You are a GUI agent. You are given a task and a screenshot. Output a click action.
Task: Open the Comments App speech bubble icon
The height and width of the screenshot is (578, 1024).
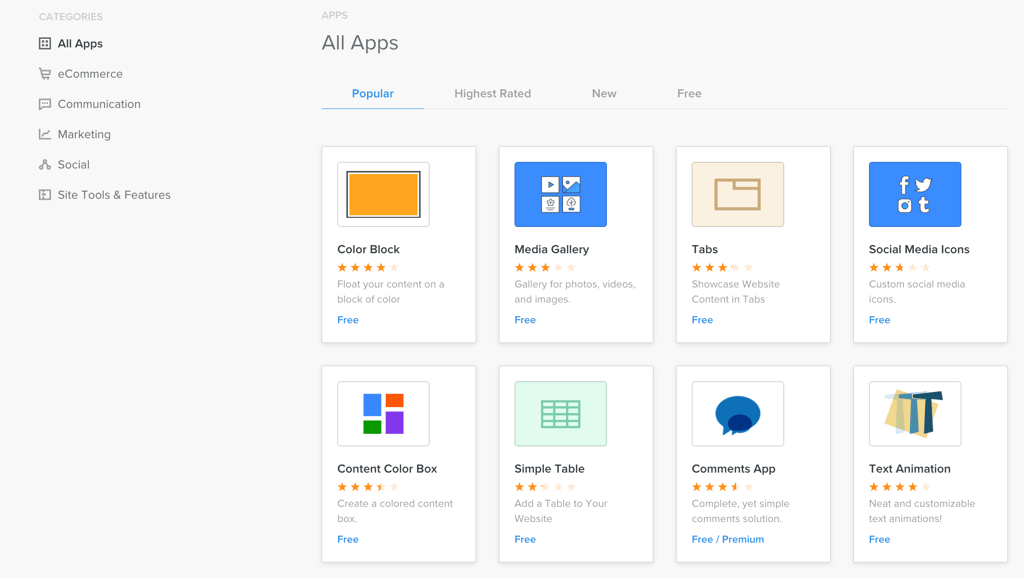(738, 414)
